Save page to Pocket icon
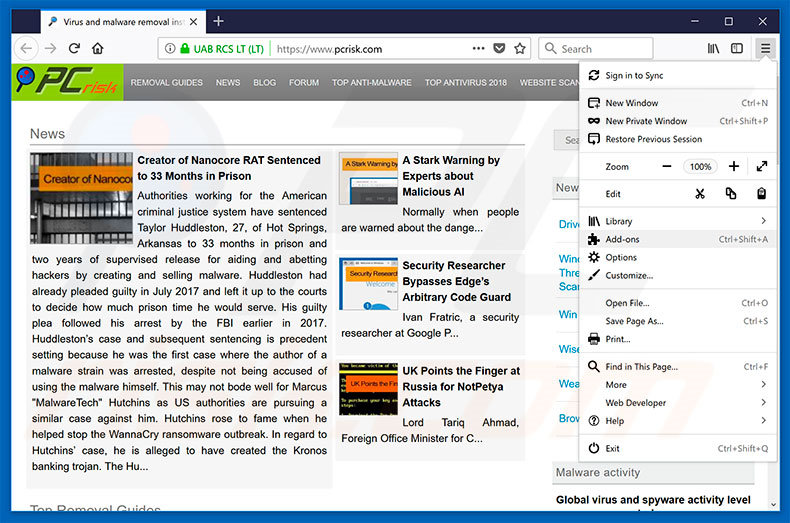790x523 pixels. click(499, 48)
